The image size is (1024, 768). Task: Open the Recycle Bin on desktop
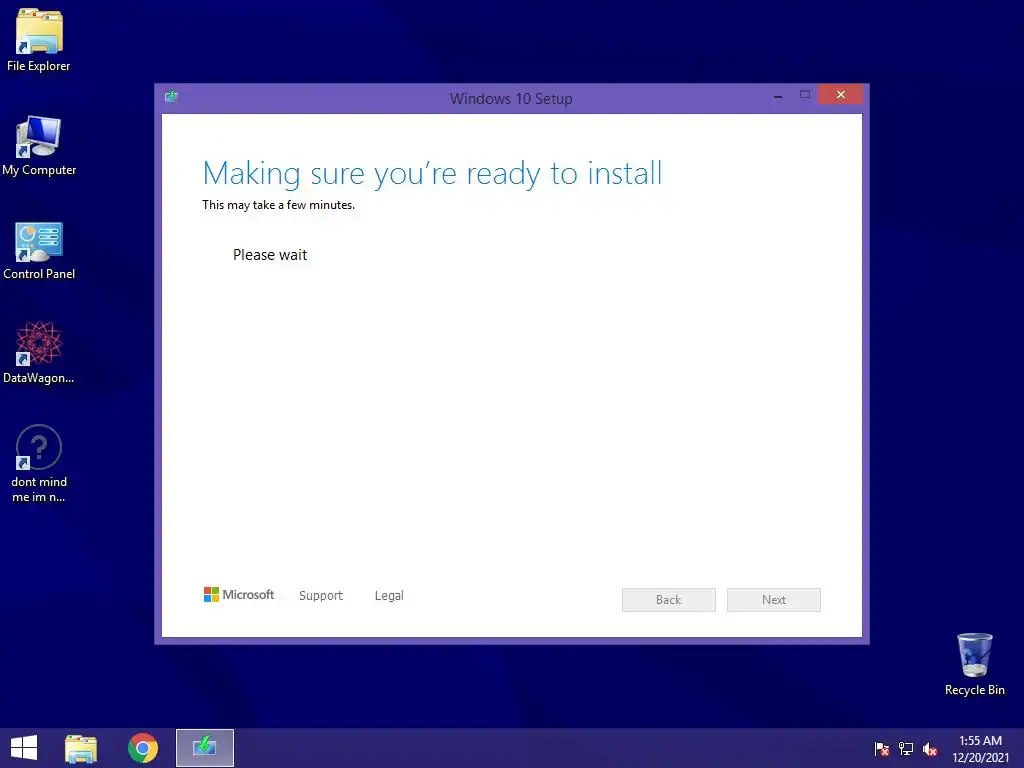click(974, 664)
